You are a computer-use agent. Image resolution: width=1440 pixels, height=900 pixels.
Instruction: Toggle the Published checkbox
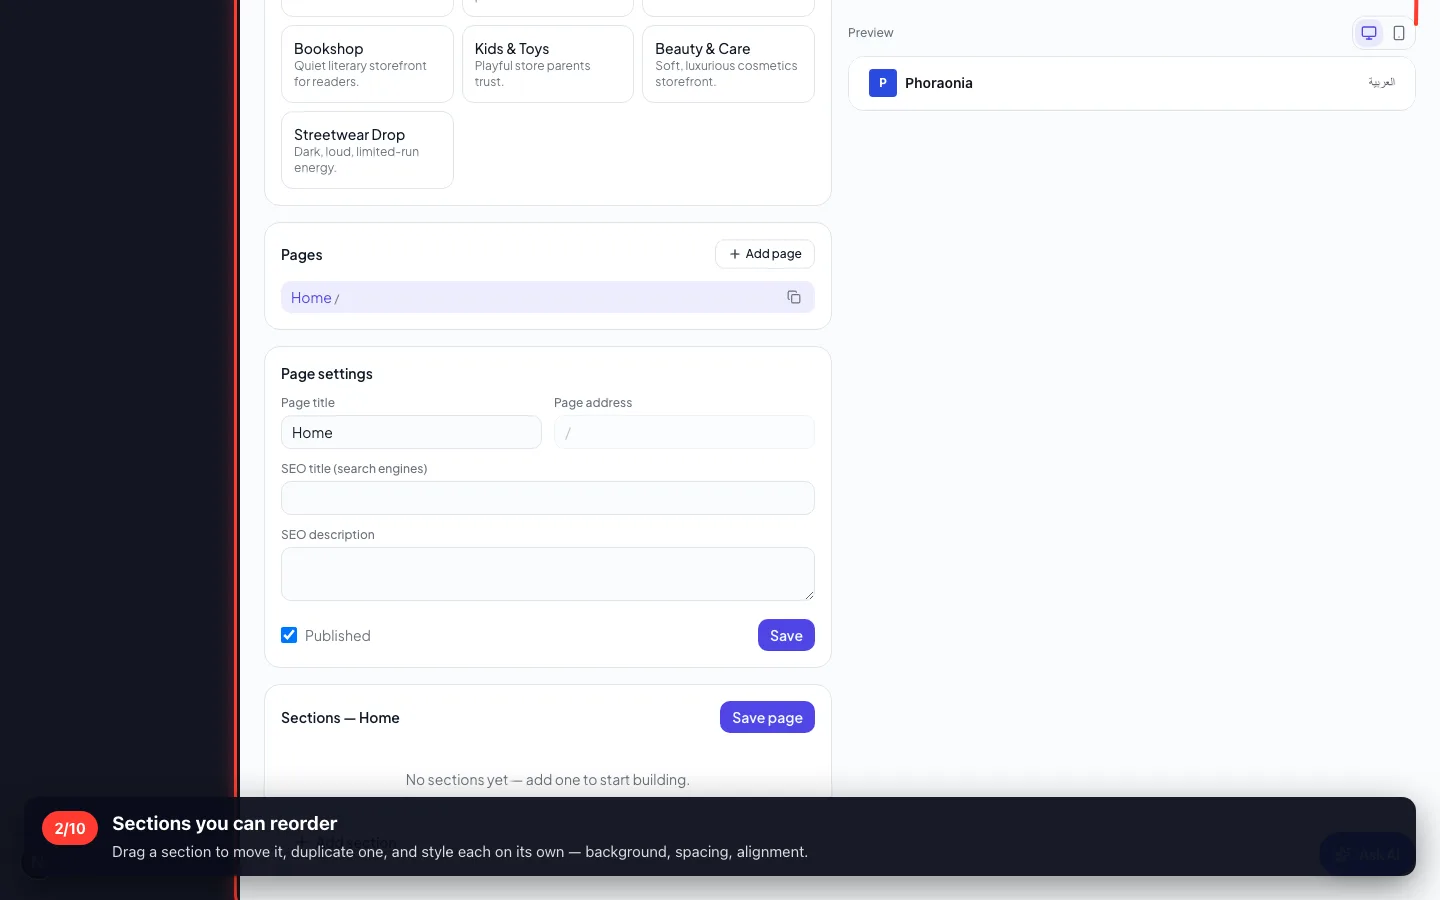pyautogui.click(x=289, y=635)
